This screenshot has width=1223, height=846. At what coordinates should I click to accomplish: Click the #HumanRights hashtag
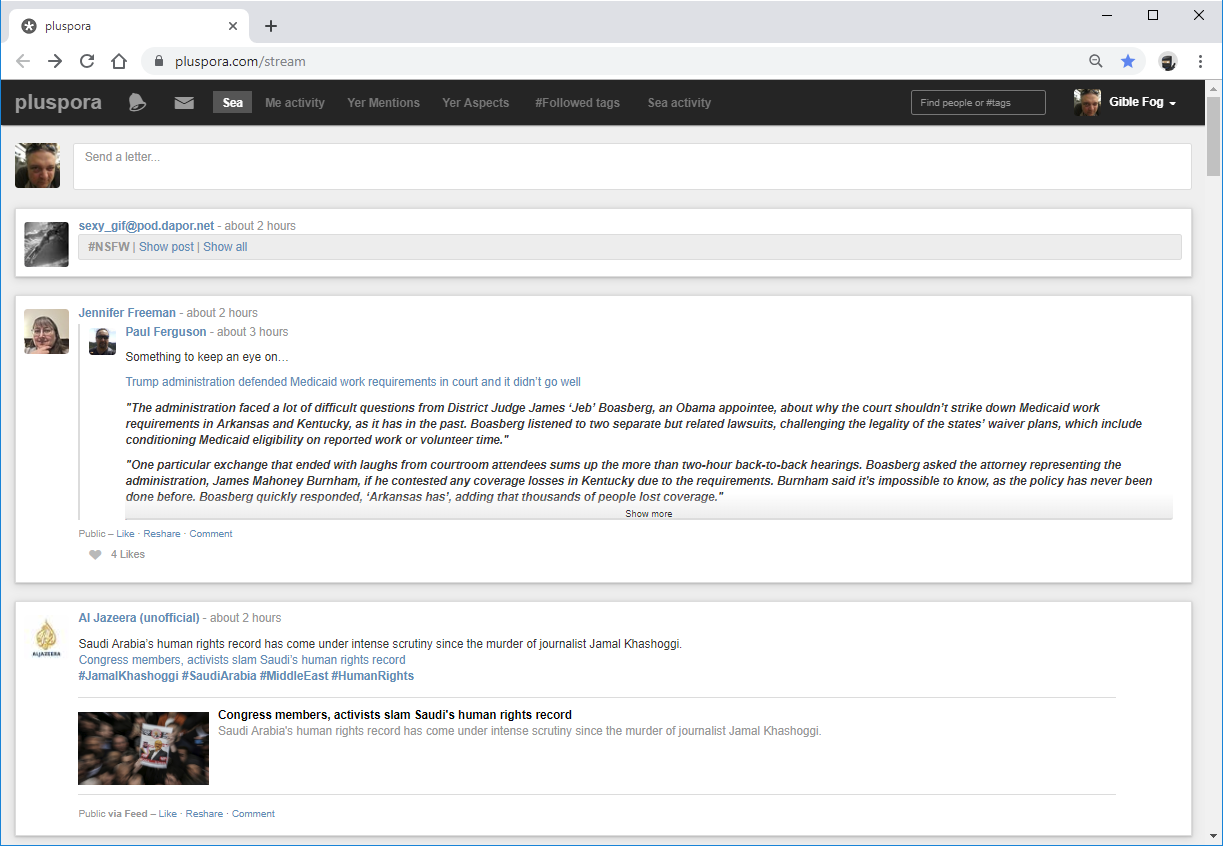coord(372,676)
